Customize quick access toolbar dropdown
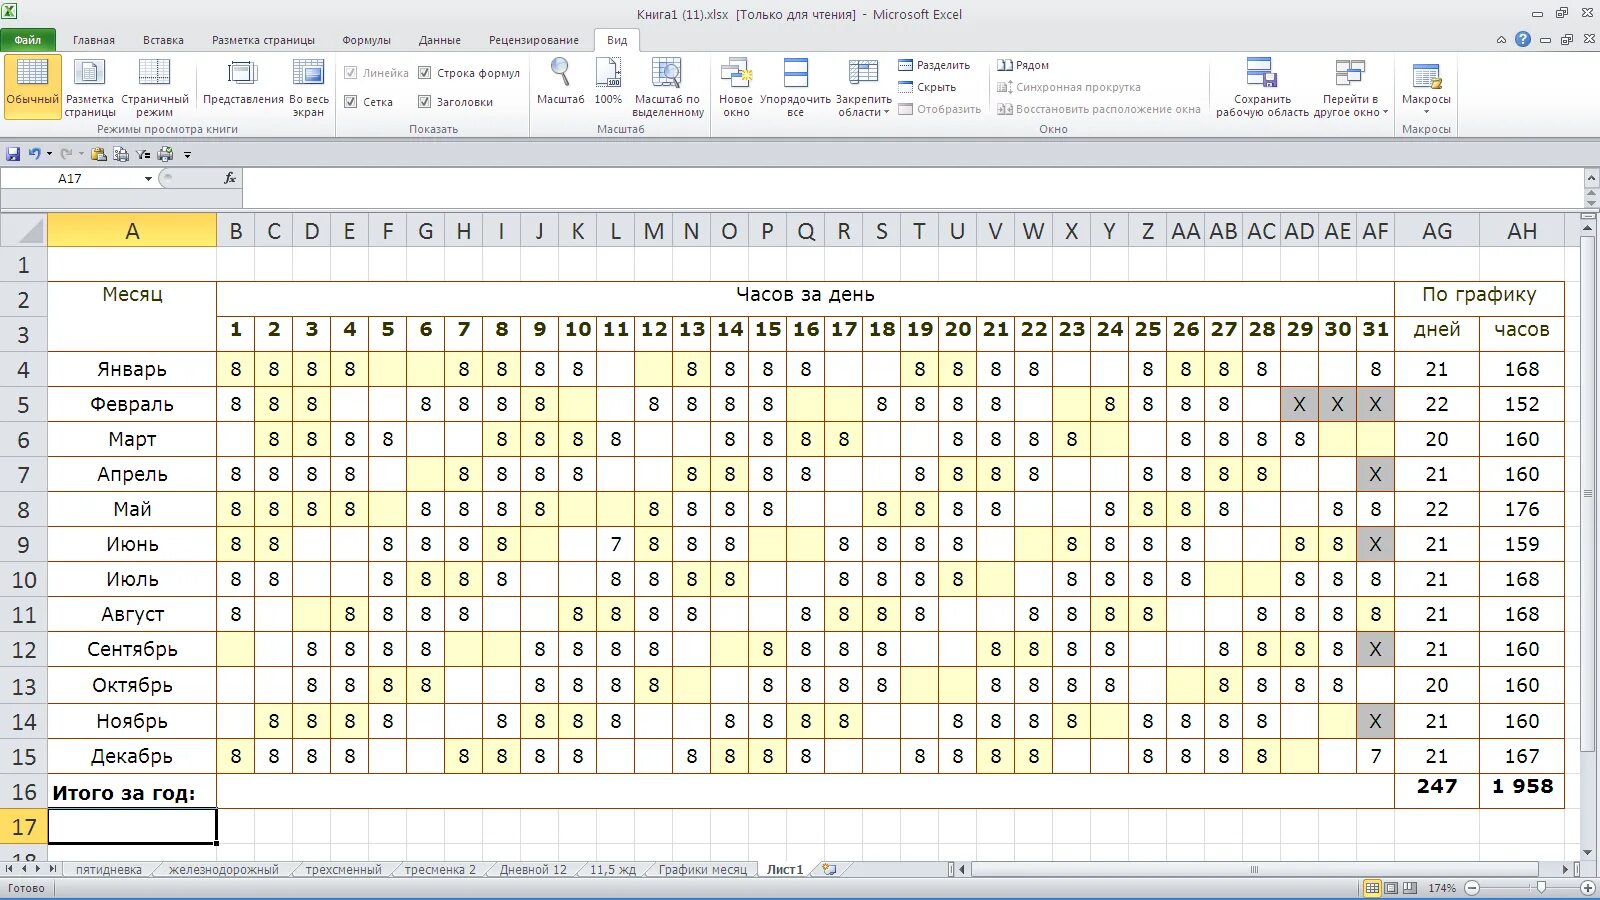The height and width of the screenshot is (900, 1600). click(187, 155)
